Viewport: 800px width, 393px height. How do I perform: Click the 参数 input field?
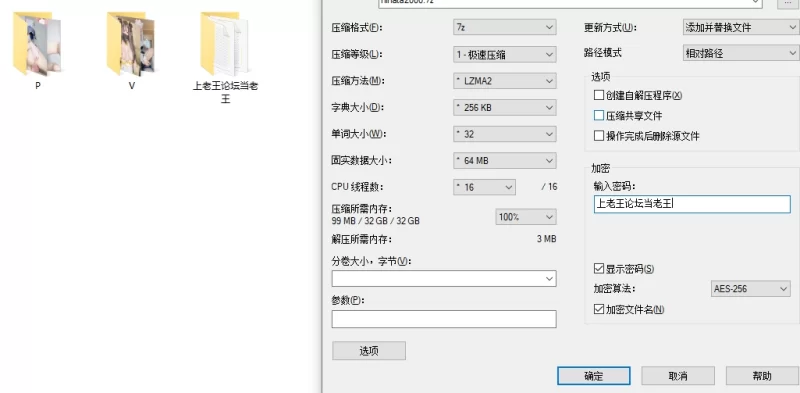pos(444,319)
